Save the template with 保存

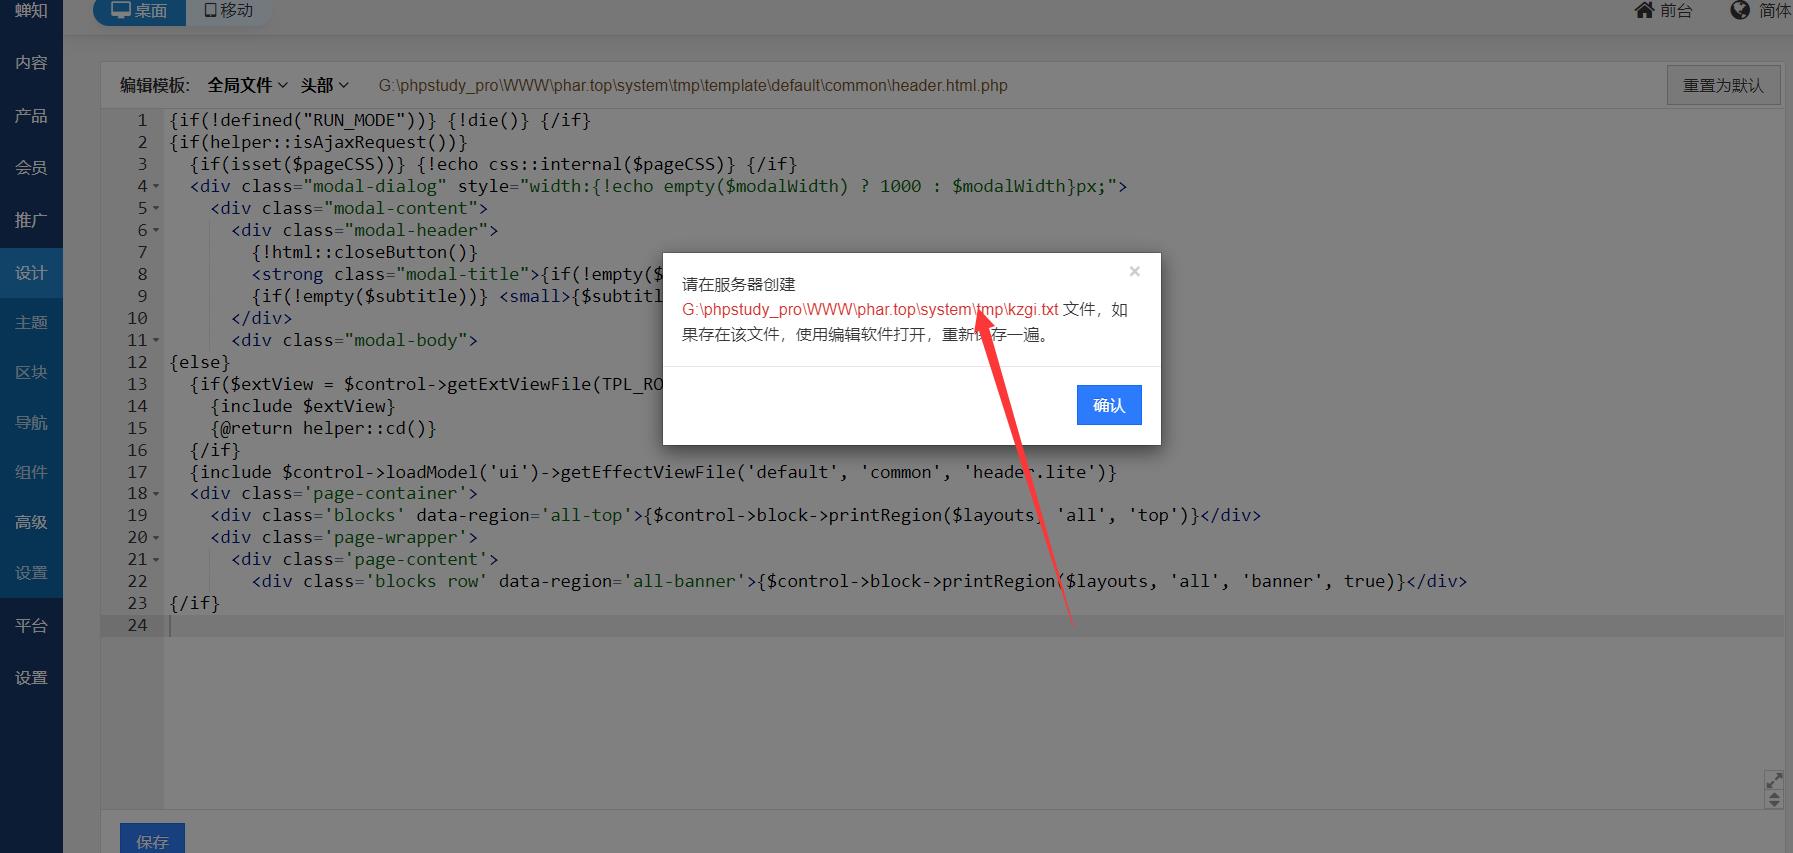pyautogui.click(x=152, y=841)
